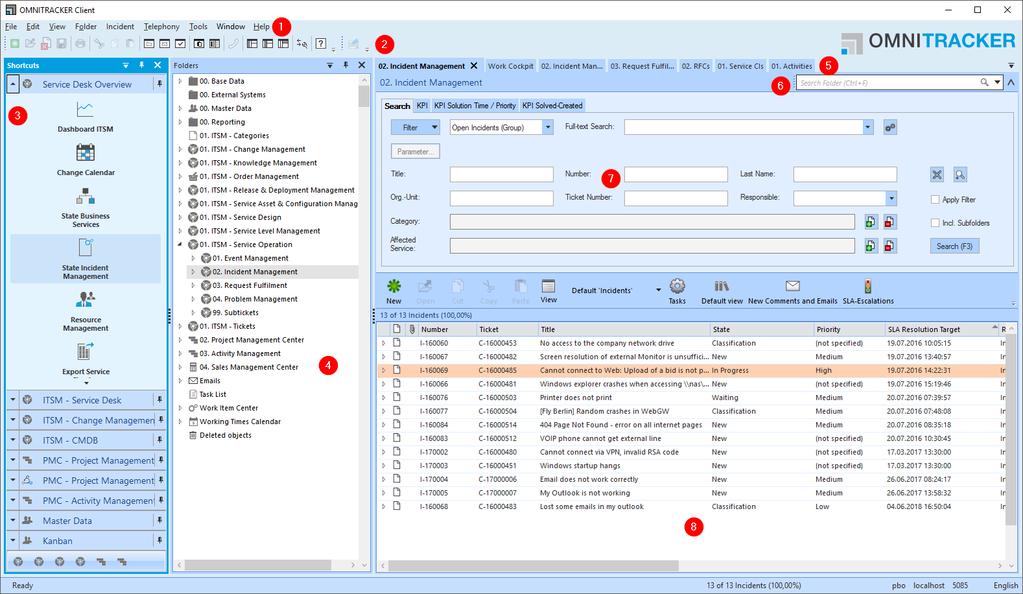
Task: Click the magnifier in the Search Folder box
Action: tap(984, 83)
